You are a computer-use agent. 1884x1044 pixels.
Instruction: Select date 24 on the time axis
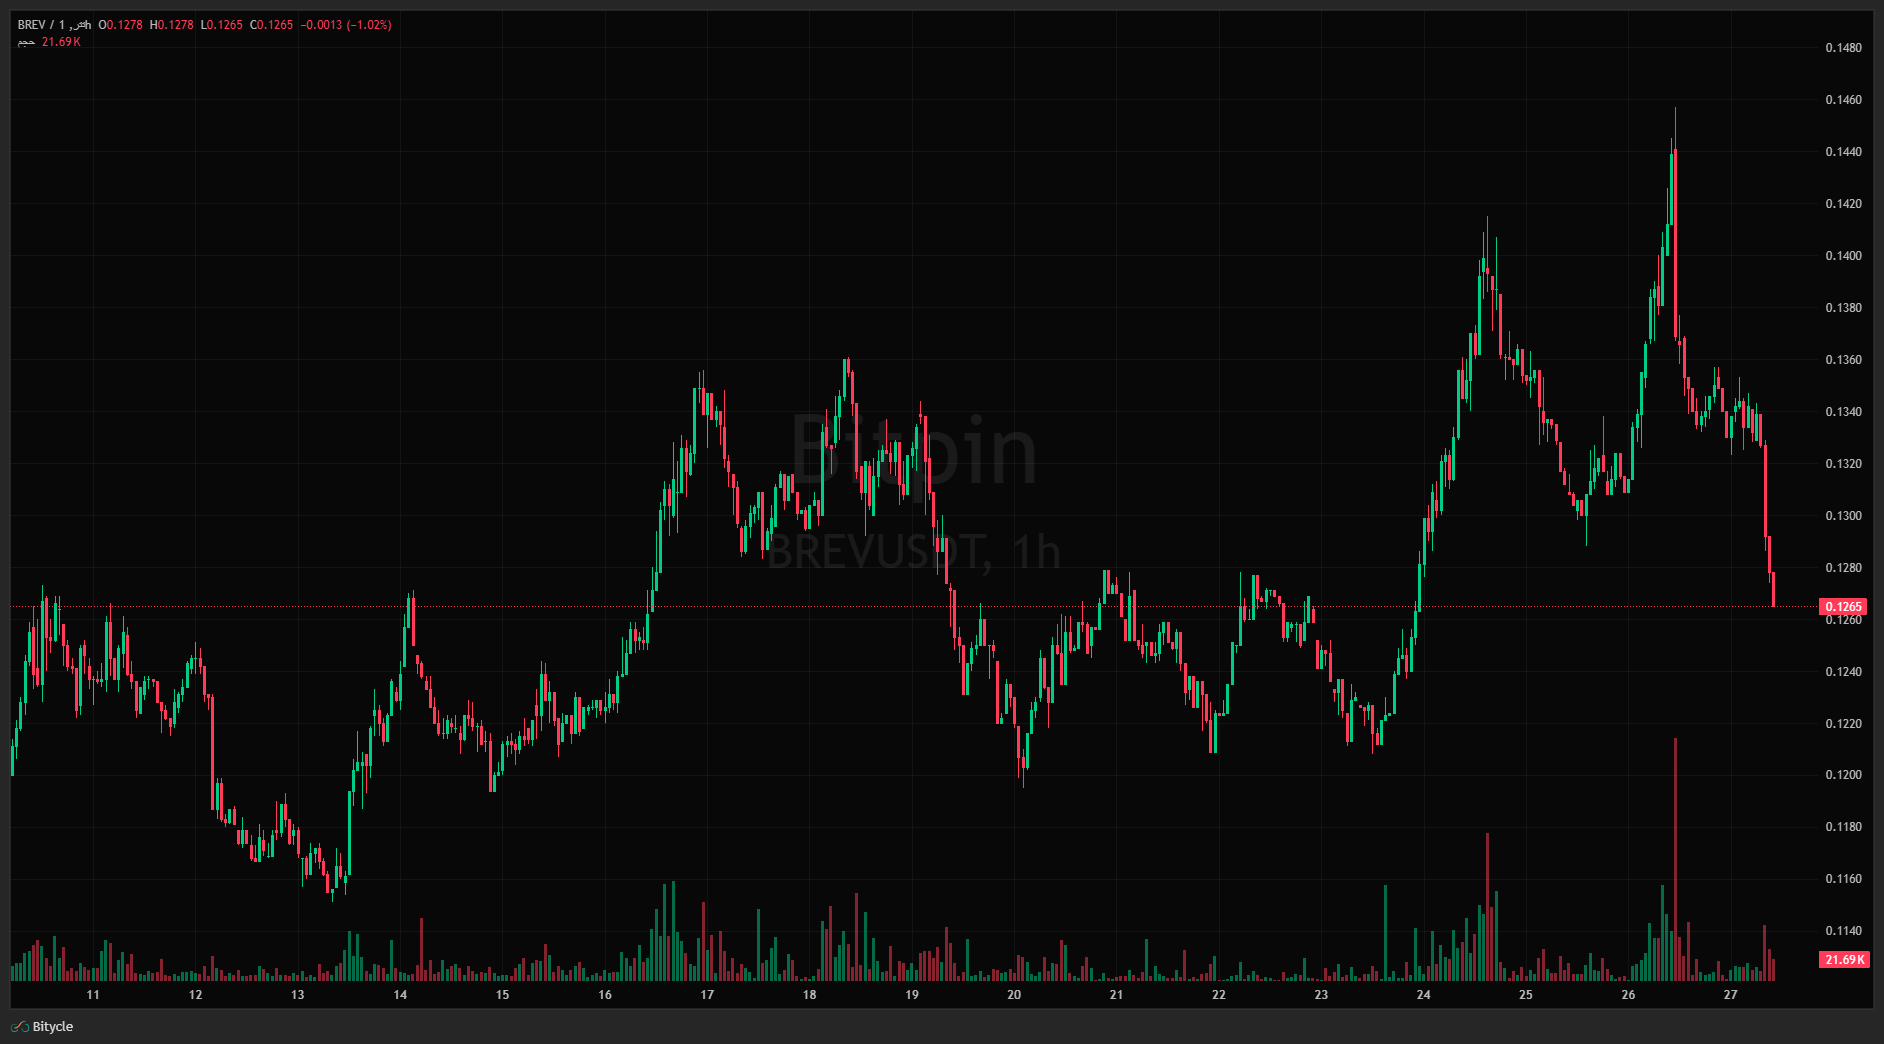coord(1423,995)
